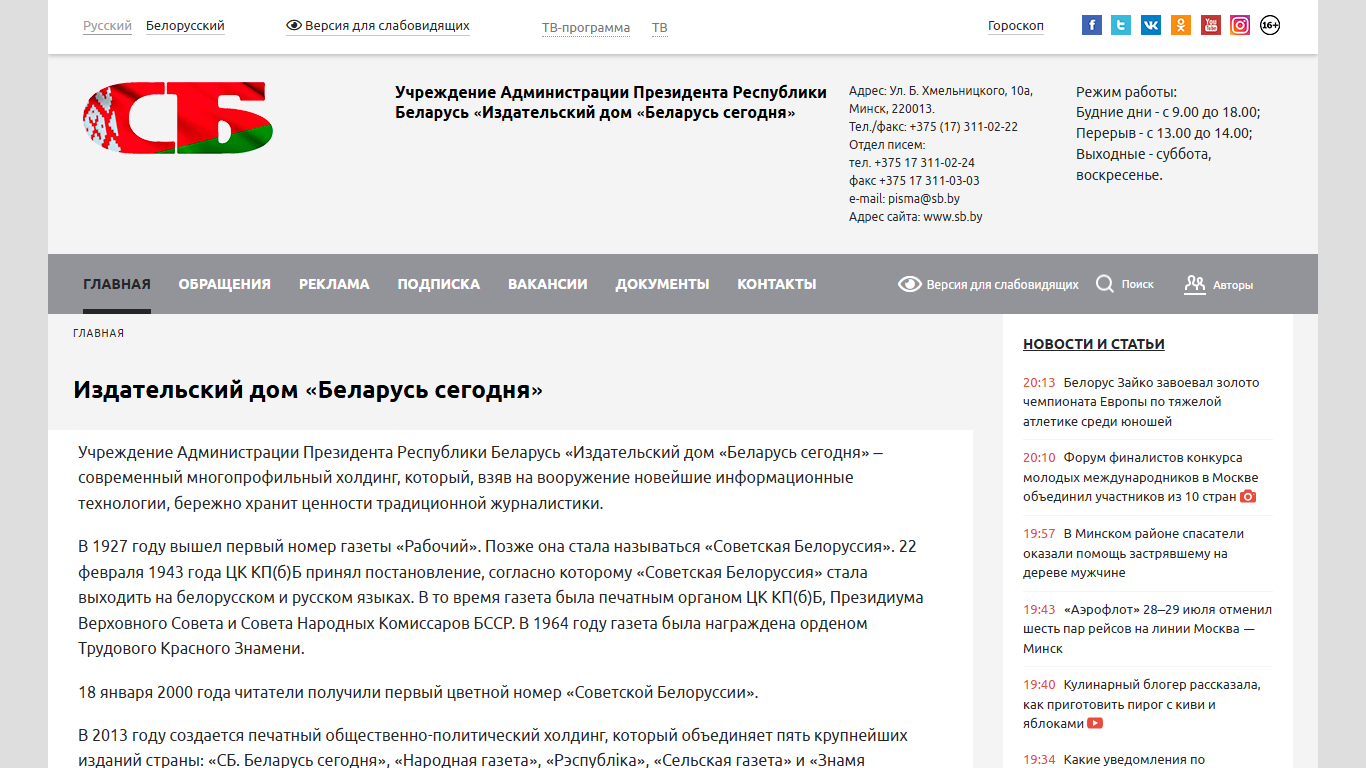Open the ДОКУМЕНТЫ menu item
Viewport: 1366px width, 768px height.
click(663, 284)
